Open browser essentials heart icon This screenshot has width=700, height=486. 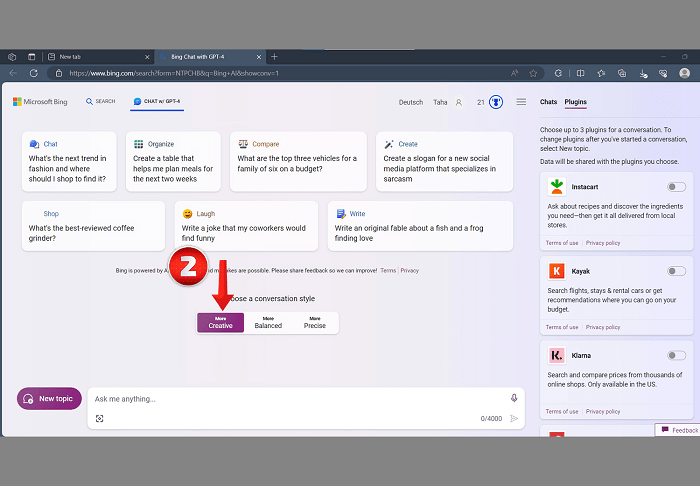coord(663,73)
